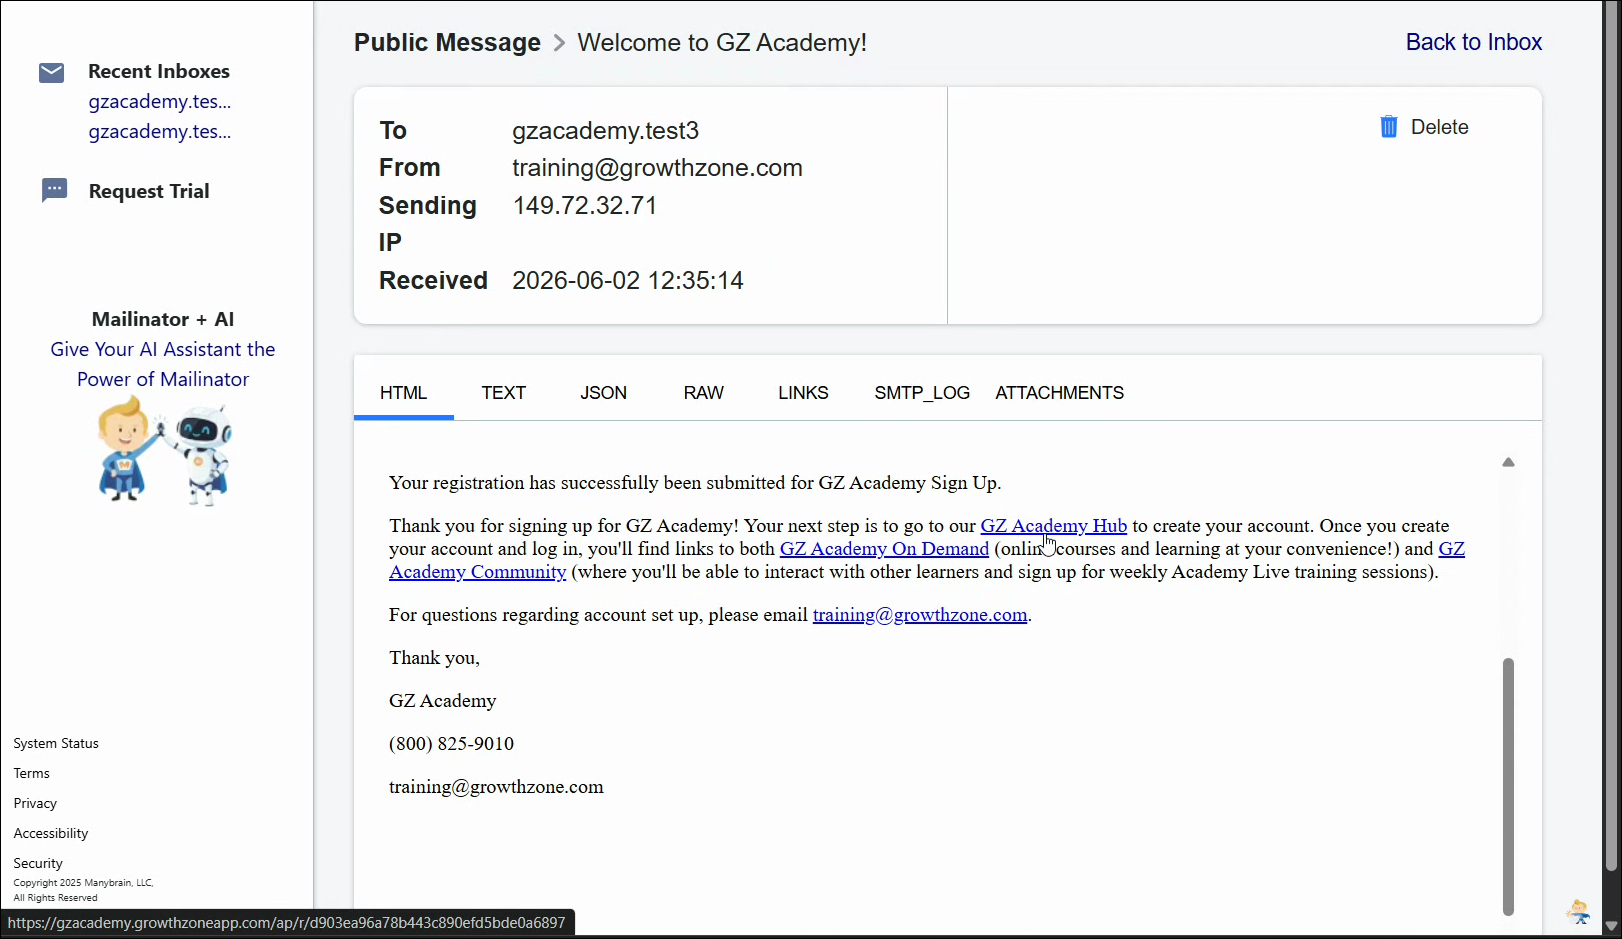Click the Recent Inboxes envelope icon
The height and width of the screenshot is (939, 1622).
(x=52, y=73)
